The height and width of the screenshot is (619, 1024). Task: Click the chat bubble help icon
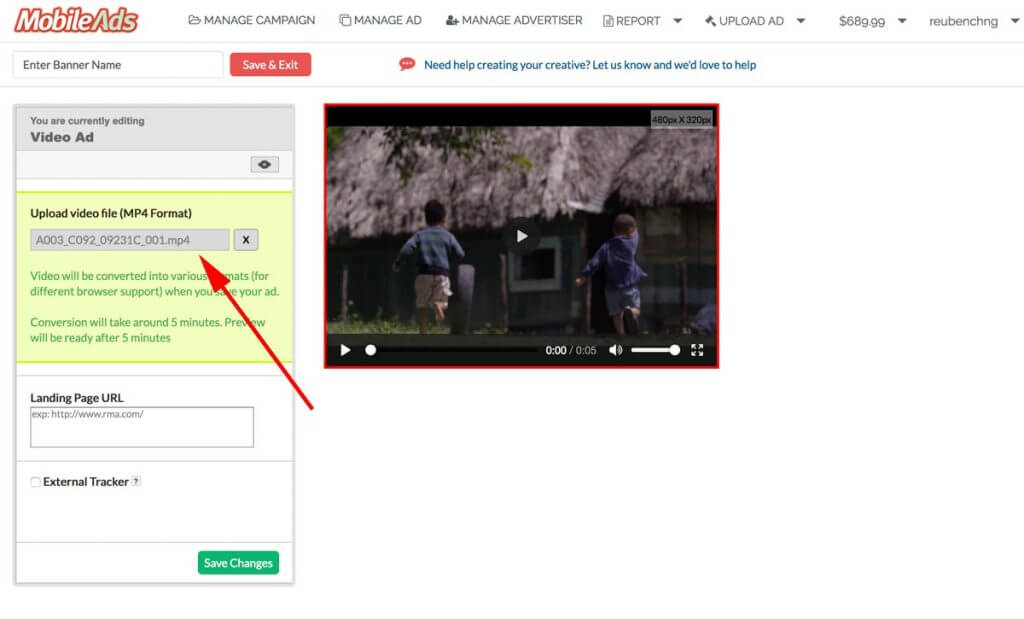407,64
